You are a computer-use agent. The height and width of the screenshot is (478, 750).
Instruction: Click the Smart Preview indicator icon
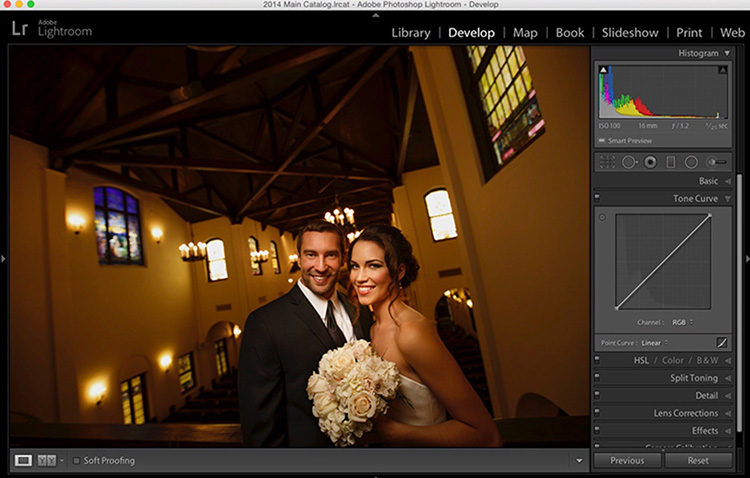pyautogui.click(x=602, y=141)
